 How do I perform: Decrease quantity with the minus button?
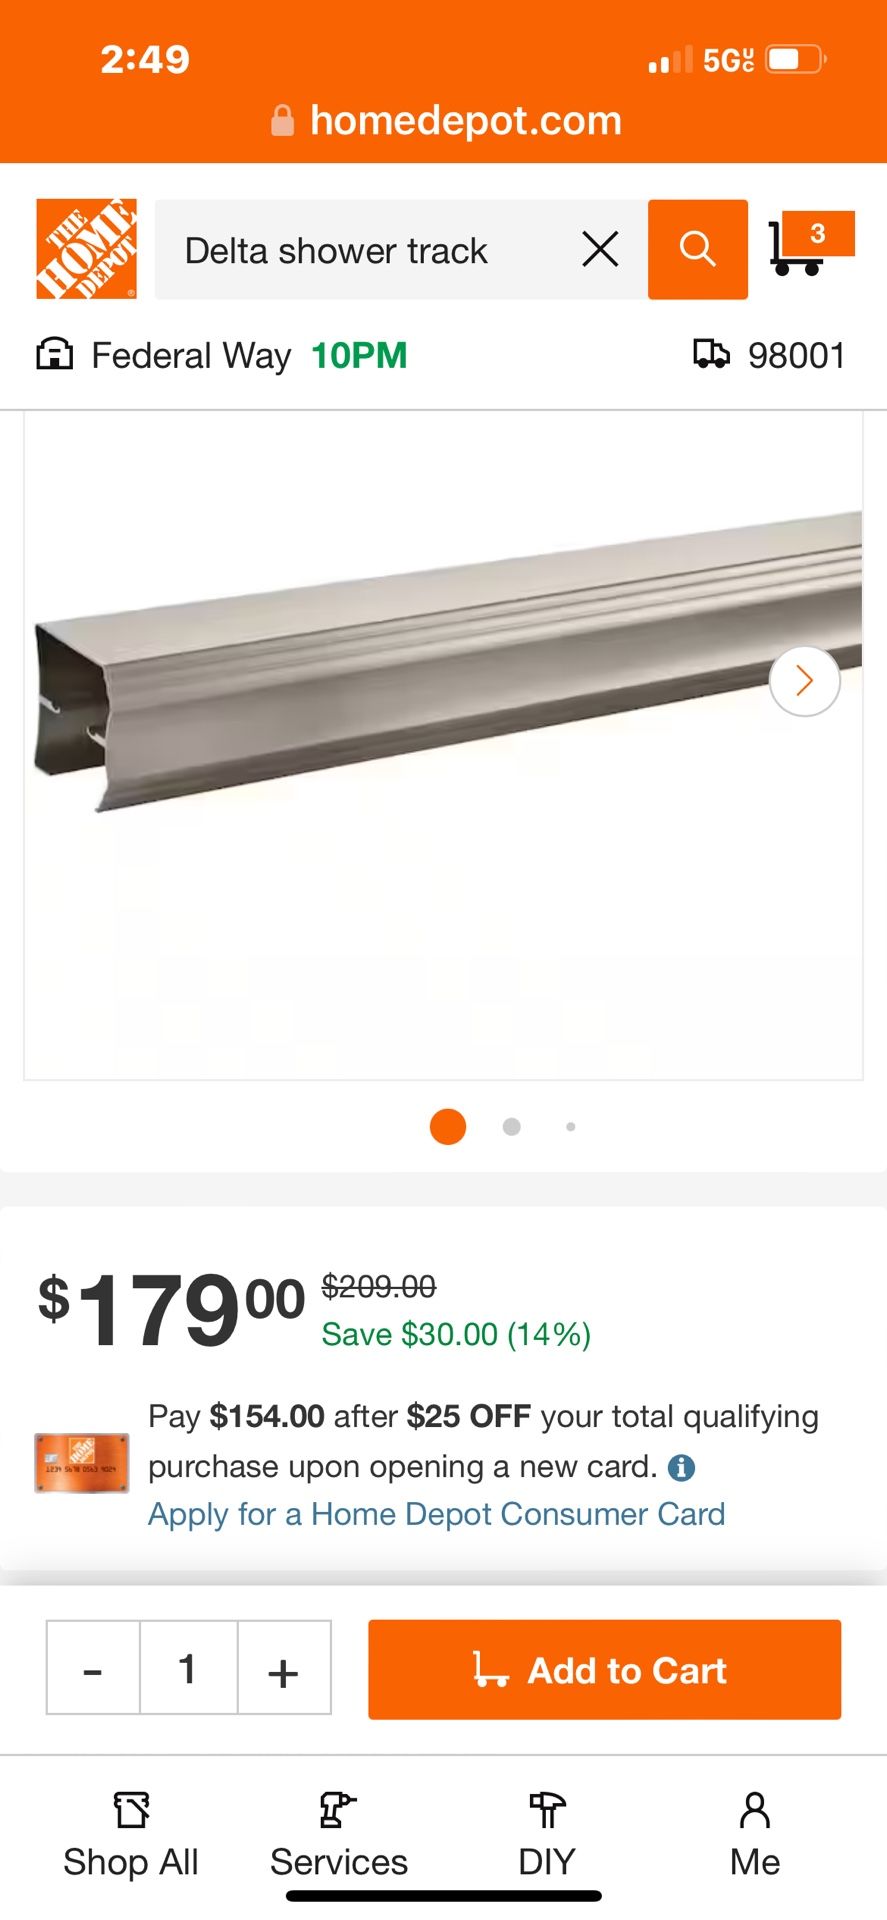pos(93,1668)
